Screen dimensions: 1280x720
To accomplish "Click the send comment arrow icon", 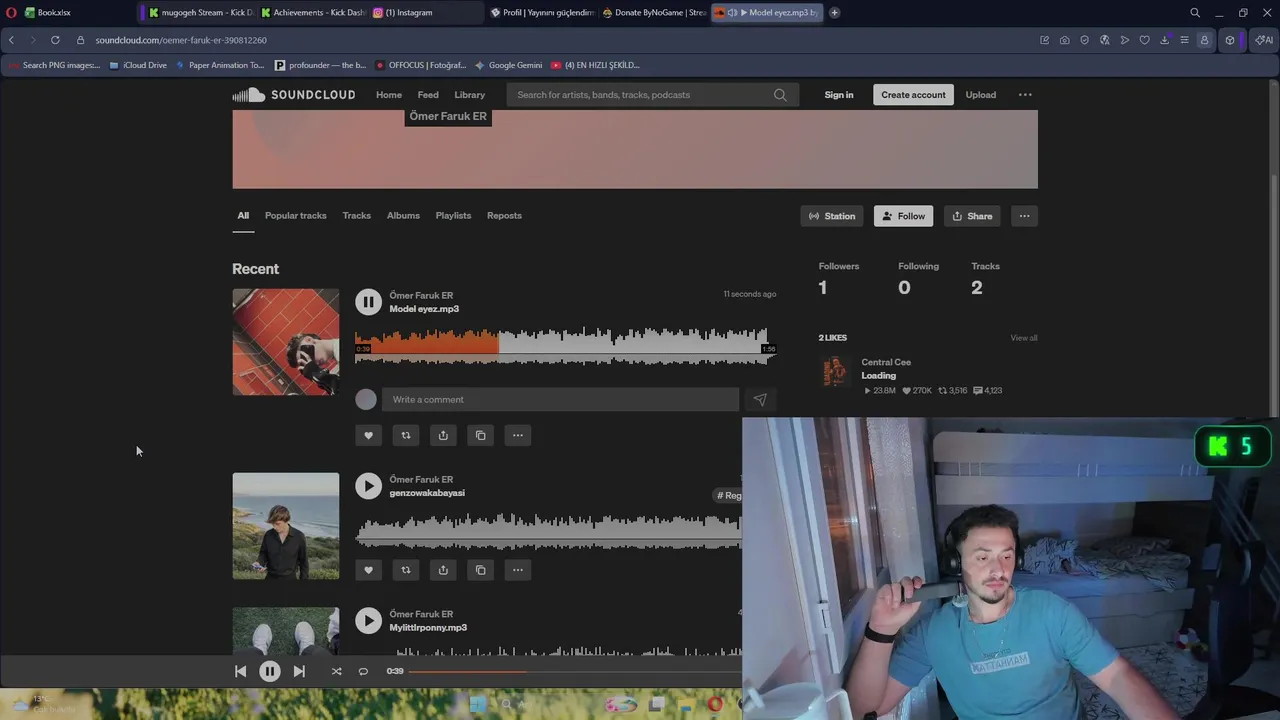I will pyautogui.click(x=760, y=400).
